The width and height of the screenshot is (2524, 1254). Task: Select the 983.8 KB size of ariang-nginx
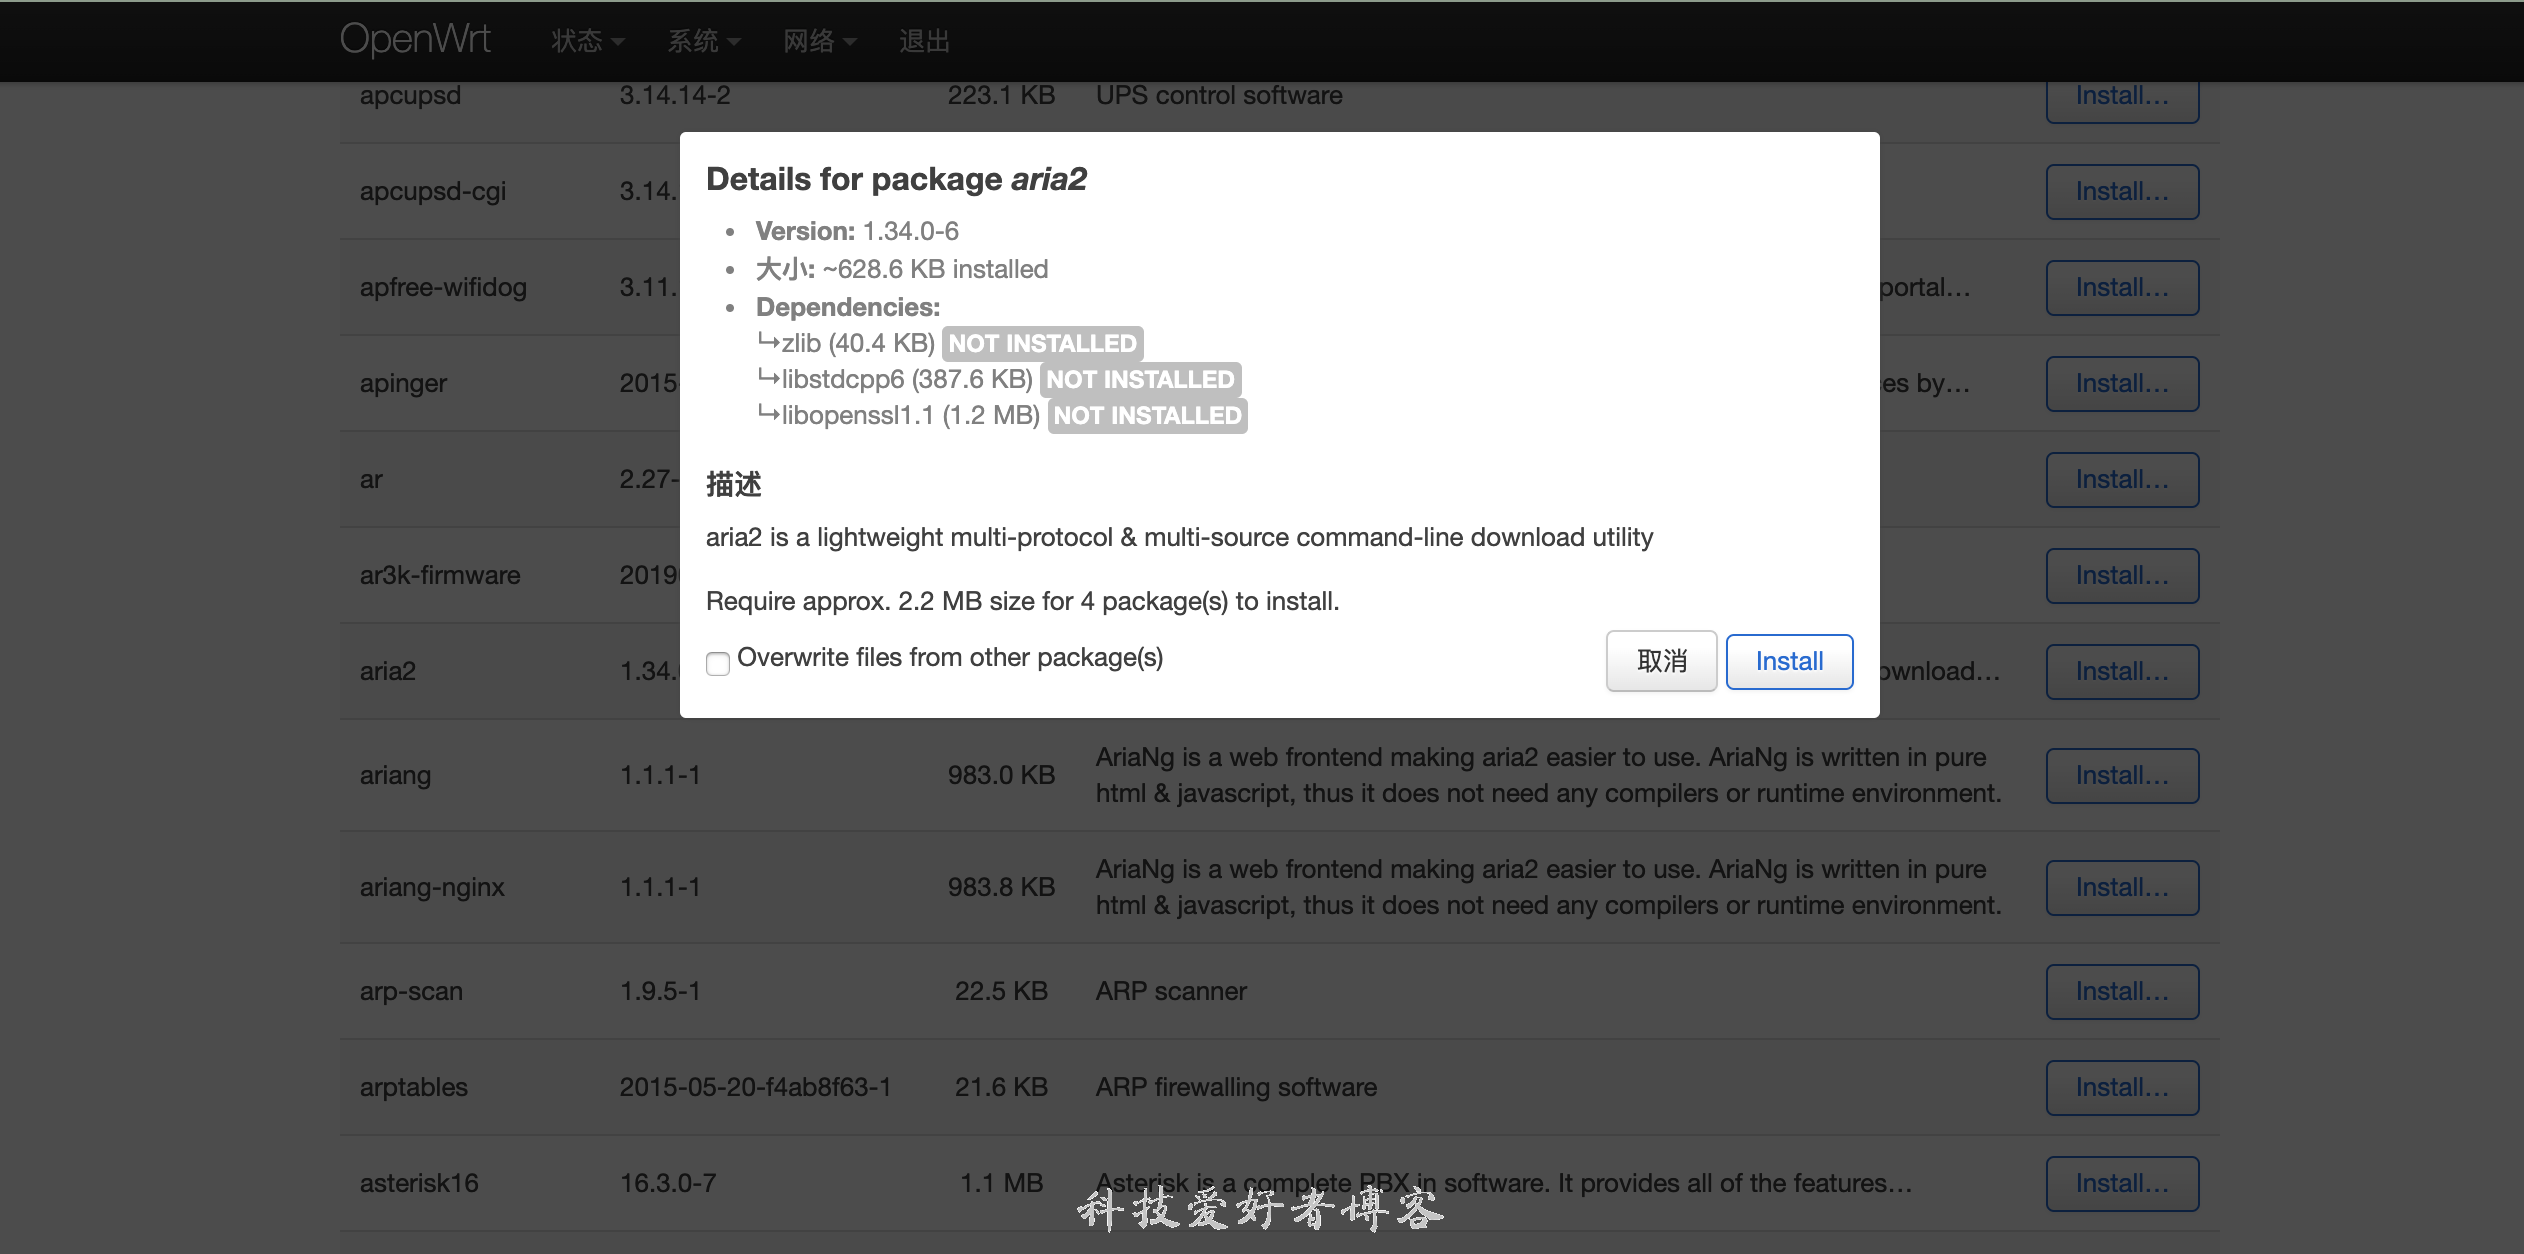coord(1001,887)
